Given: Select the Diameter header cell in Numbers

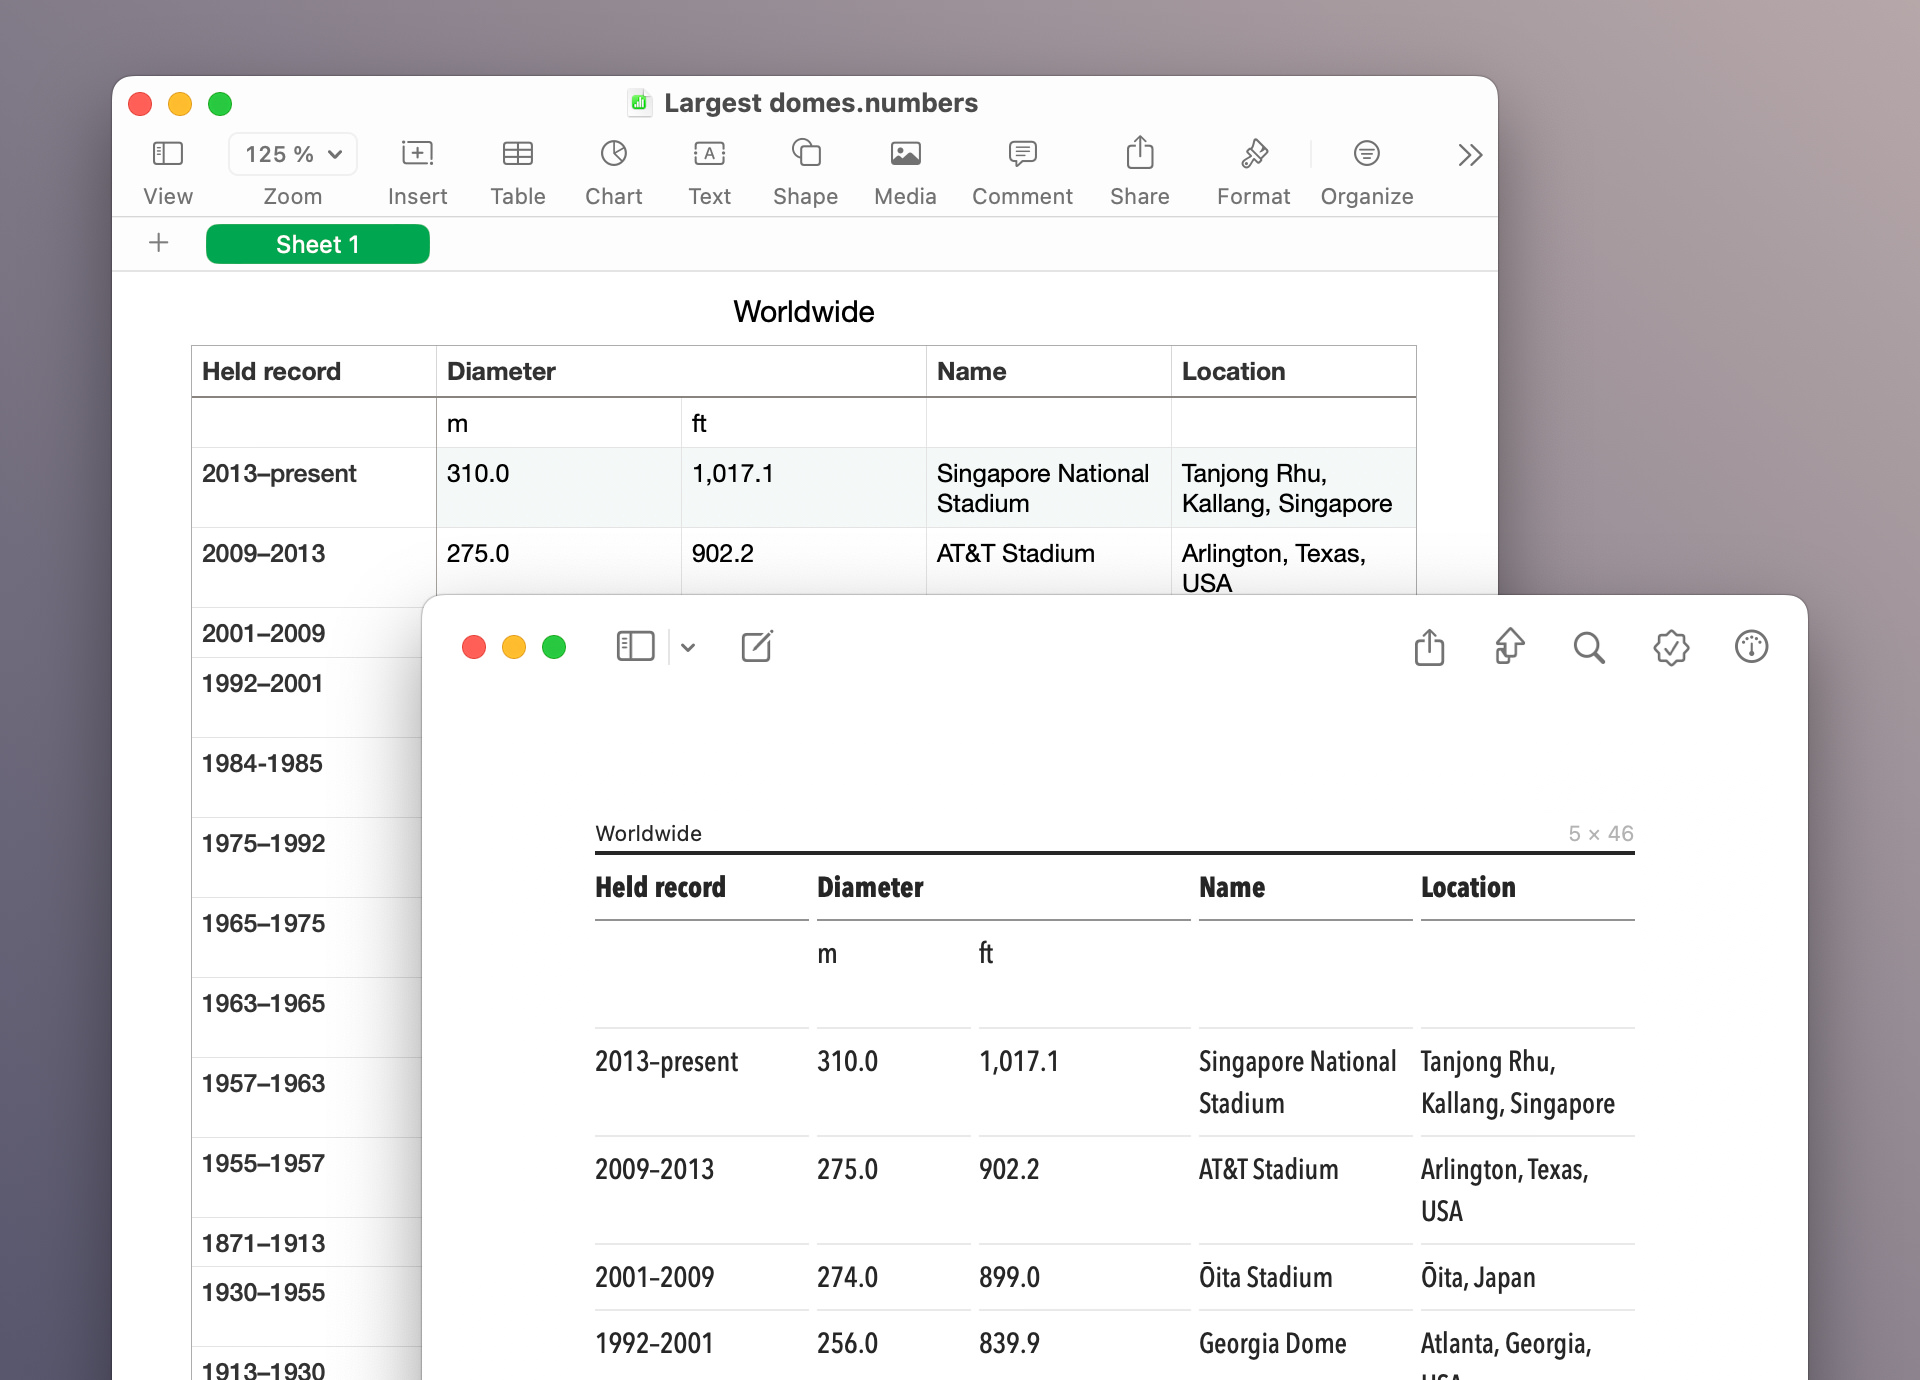Looking at the screenshot, I should 681,371.
